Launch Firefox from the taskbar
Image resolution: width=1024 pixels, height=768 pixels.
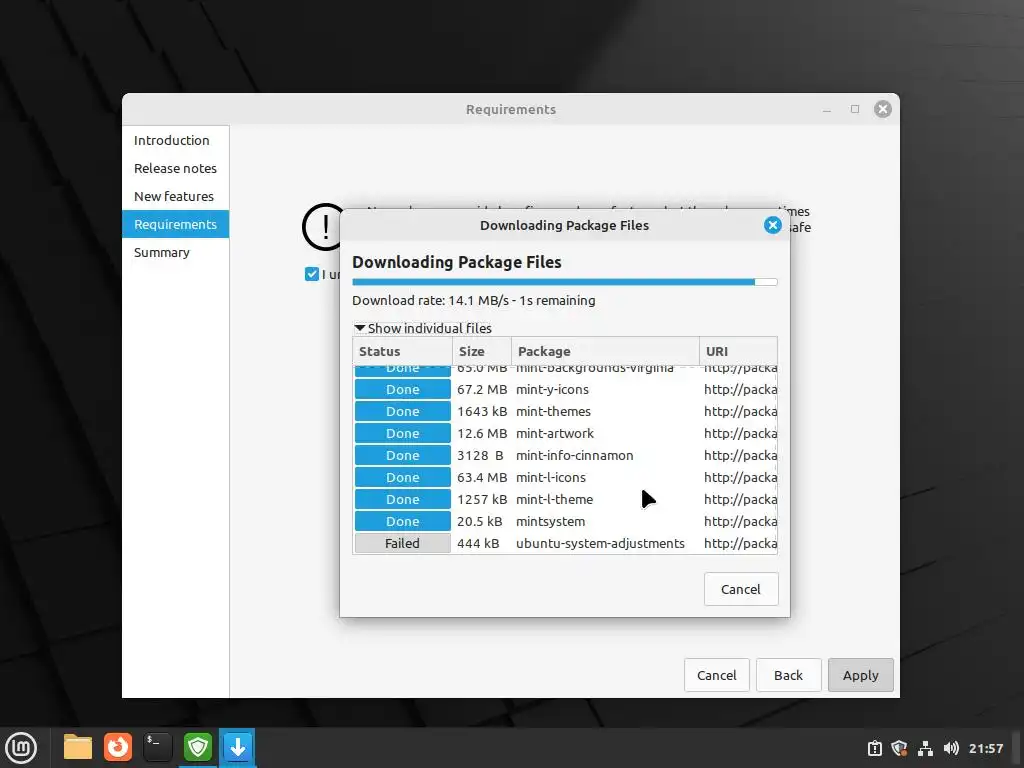click(118, 748)
